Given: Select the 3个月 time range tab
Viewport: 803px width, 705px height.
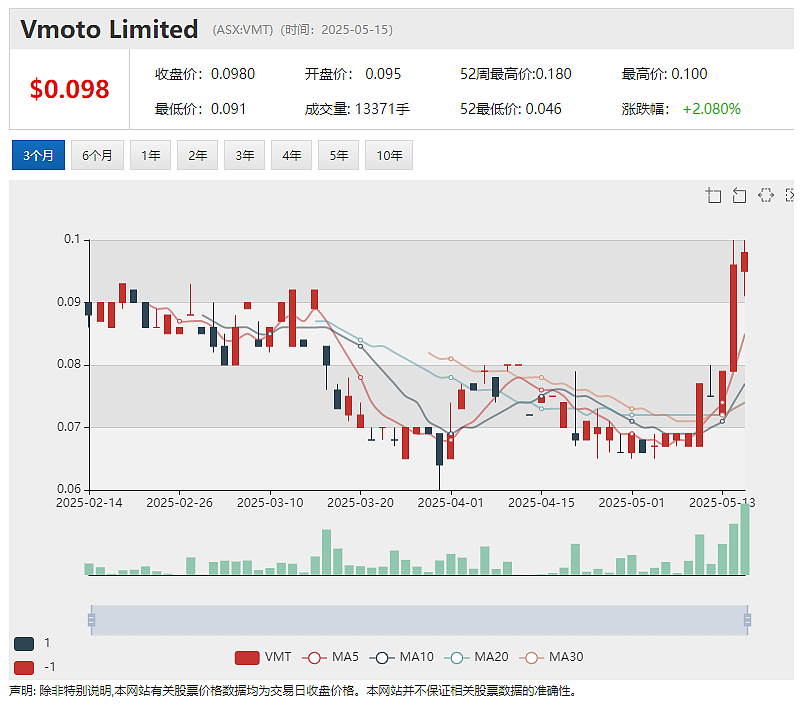Looking at the screenshot, I should coord(38,155).
